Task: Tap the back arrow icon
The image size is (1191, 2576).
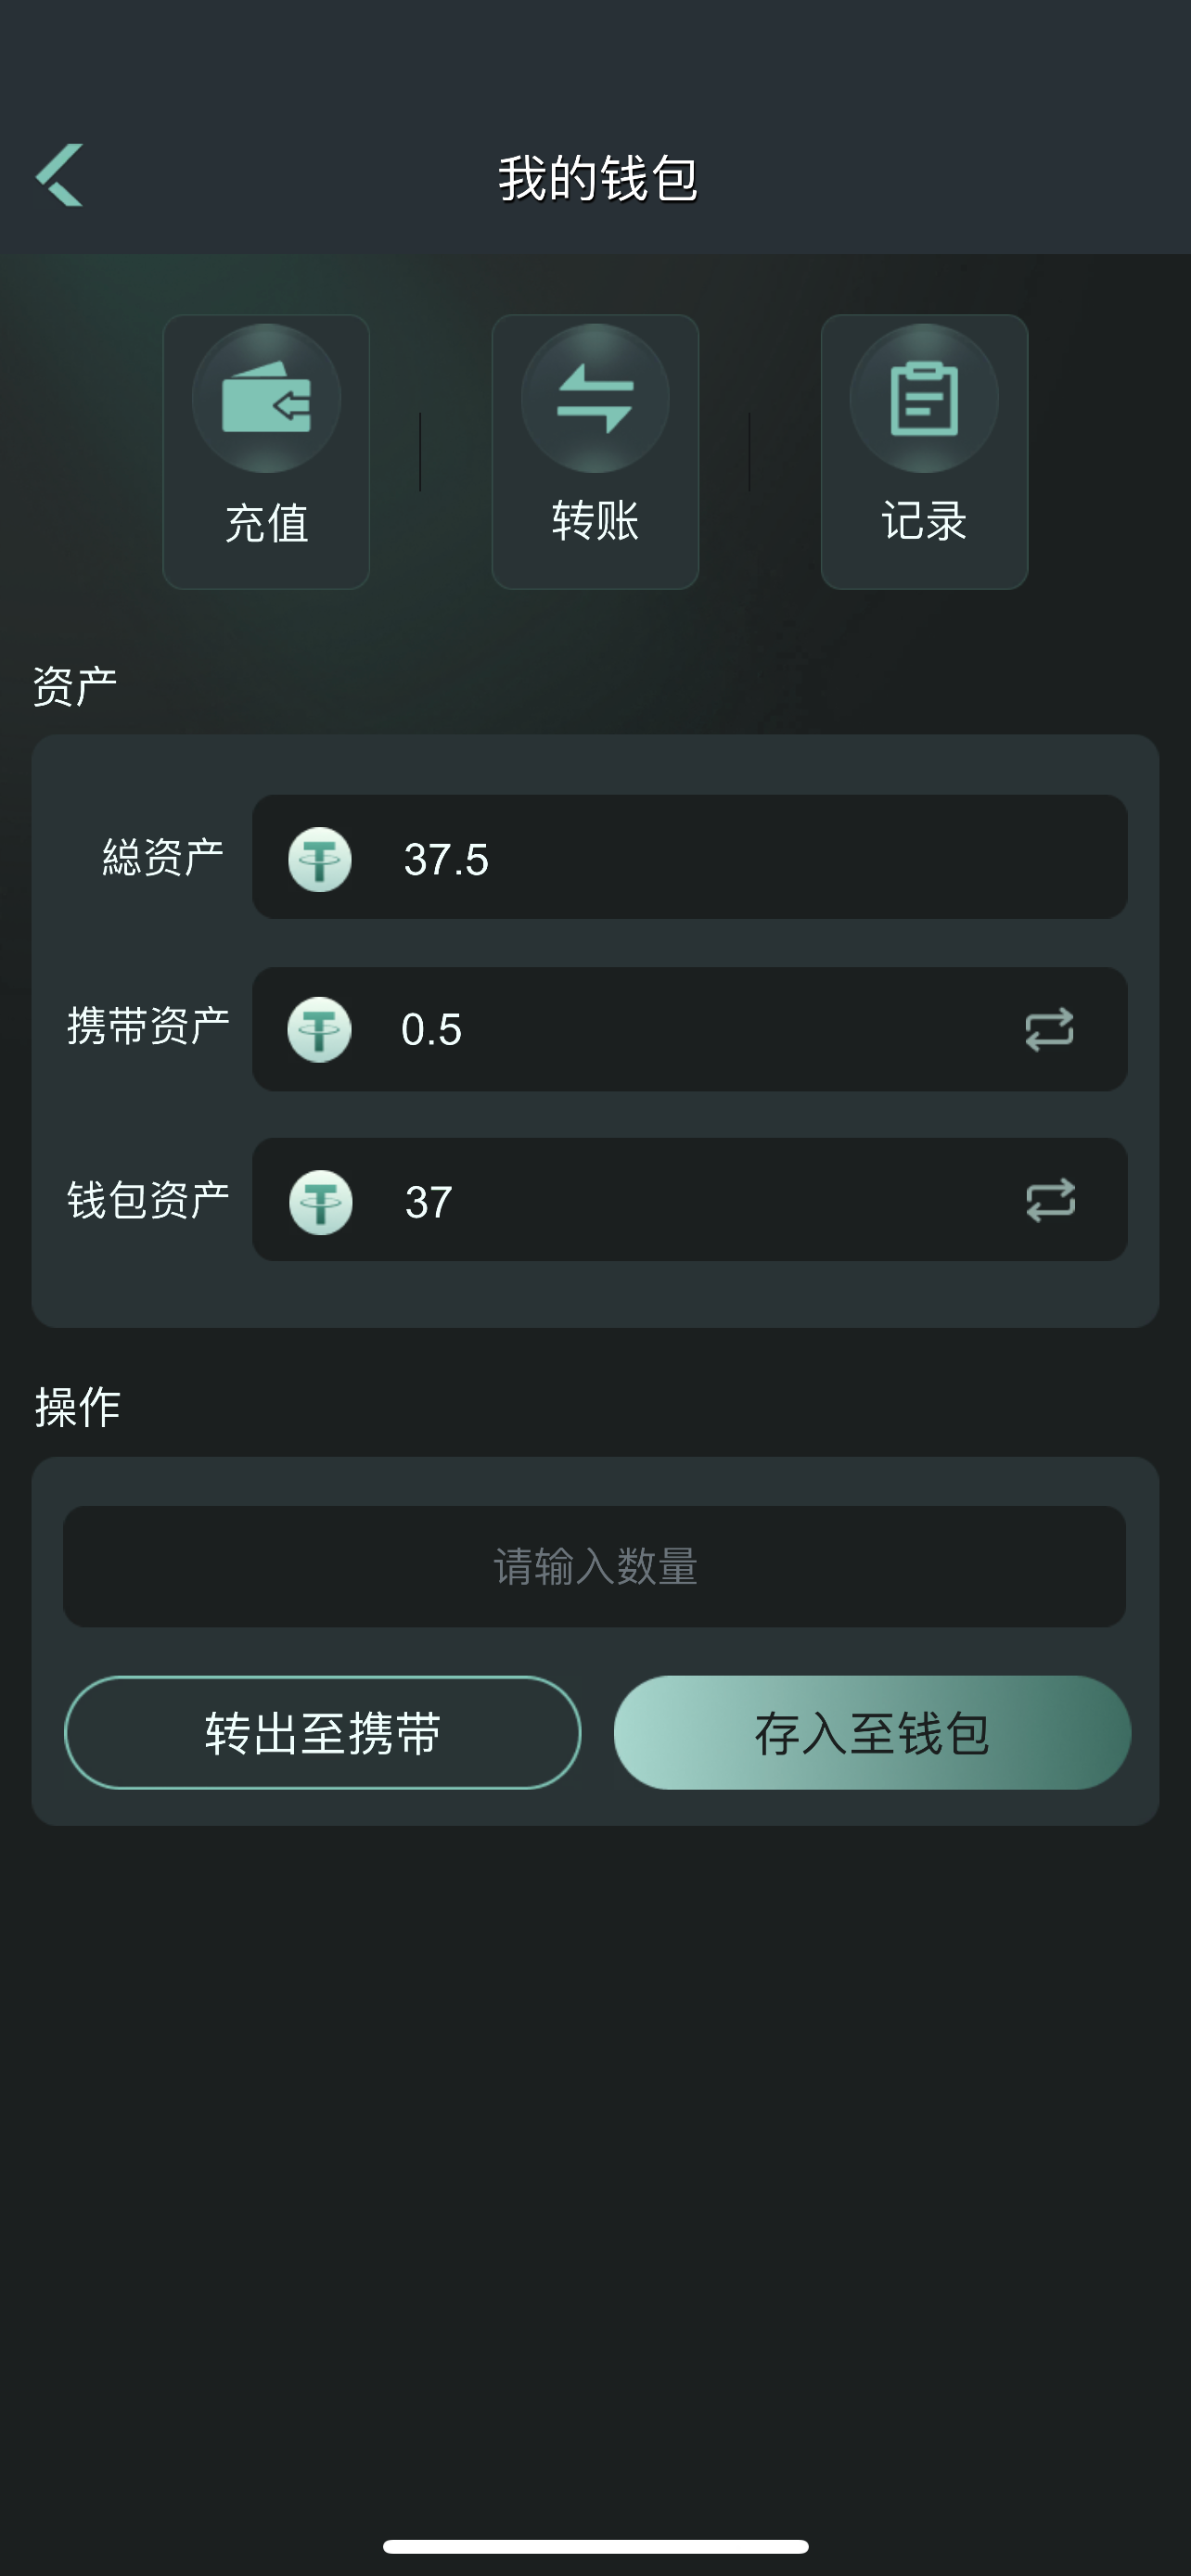Action: pos(60,176)
